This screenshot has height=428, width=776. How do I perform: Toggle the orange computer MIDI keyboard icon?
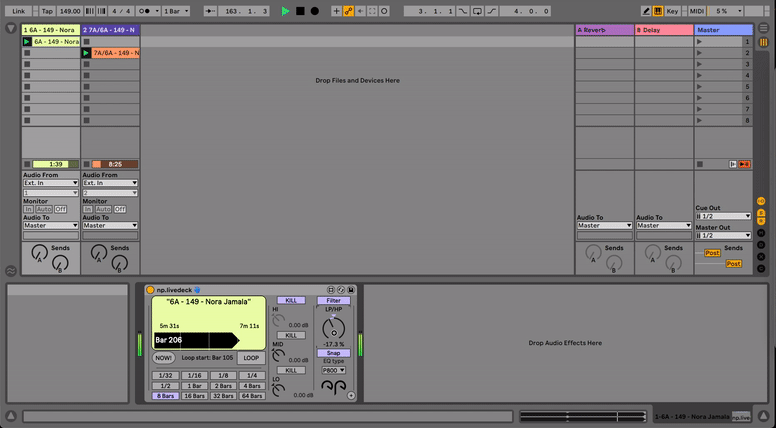tap(658, 11)
